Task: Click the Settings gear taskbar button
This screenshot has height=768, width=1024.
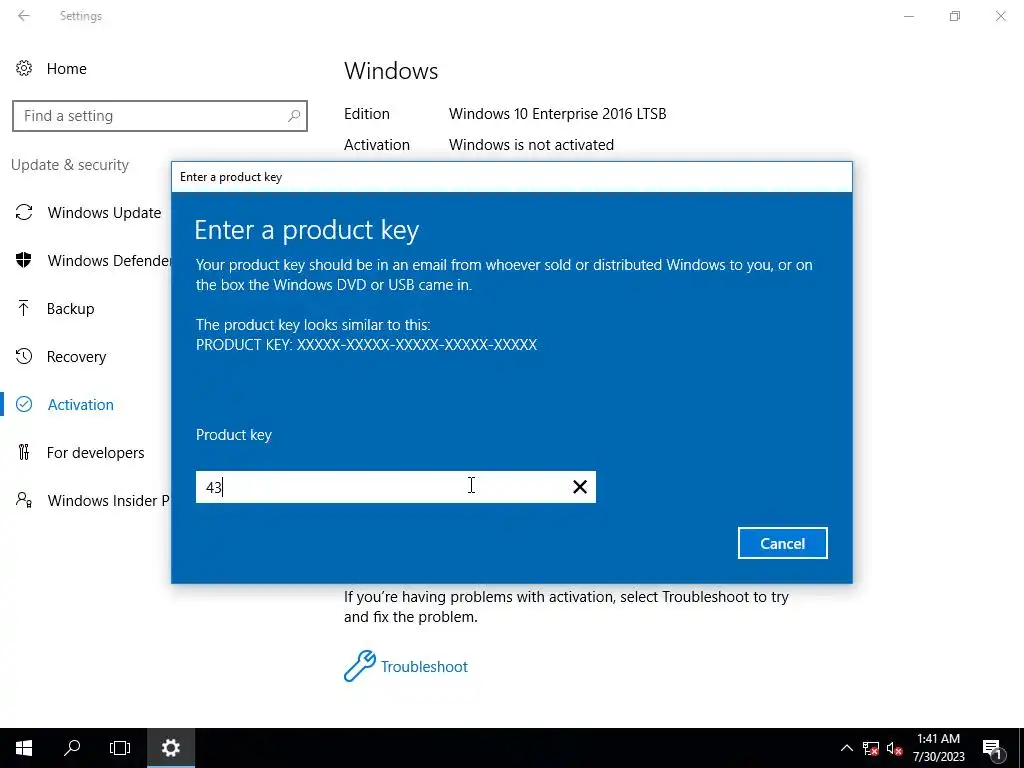Action: click(170, 748)
